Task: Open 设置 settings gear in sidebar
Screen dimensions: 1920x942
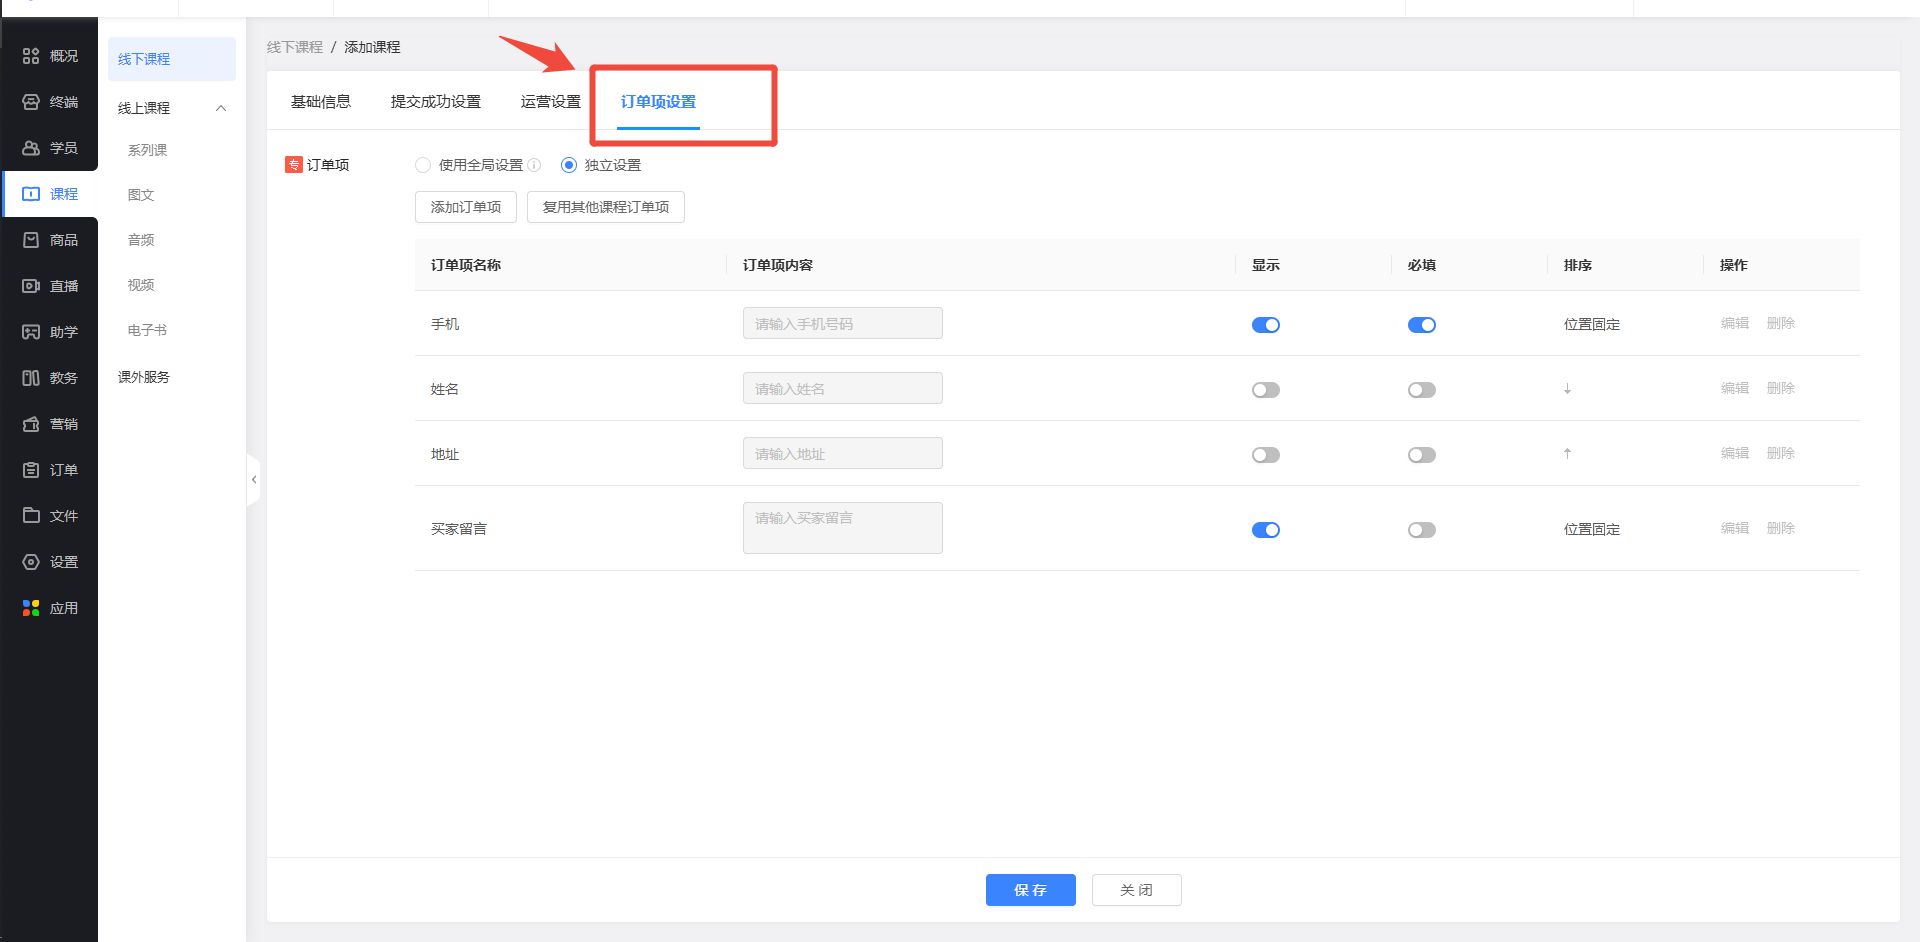Action: 31,562
